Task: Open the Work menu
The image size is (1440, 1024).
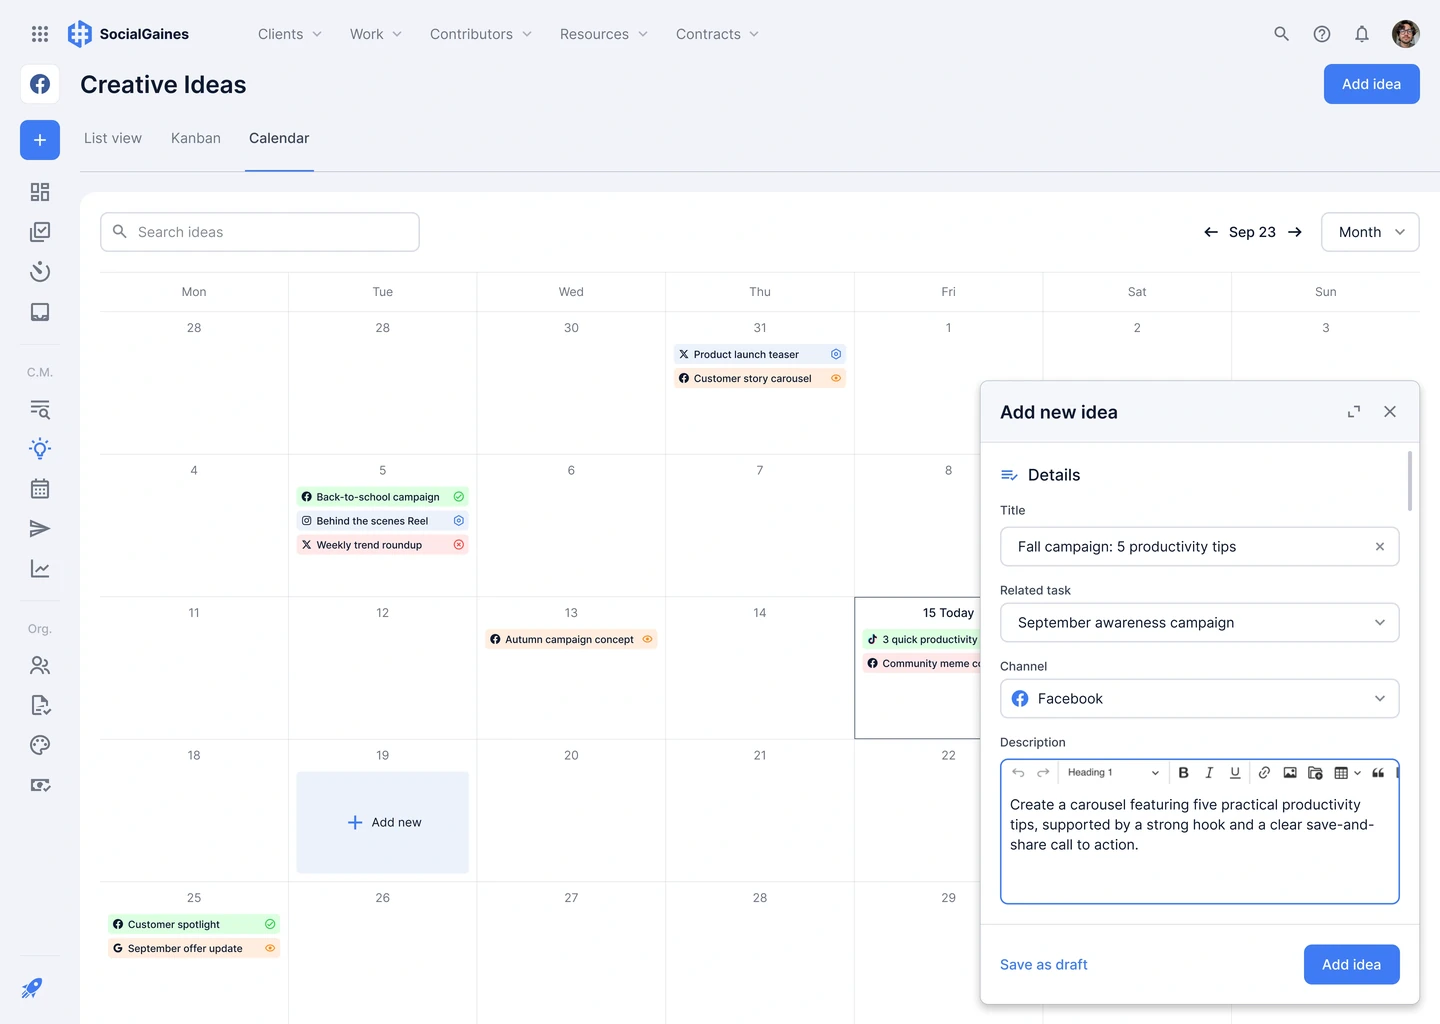Action: [376, 34]
